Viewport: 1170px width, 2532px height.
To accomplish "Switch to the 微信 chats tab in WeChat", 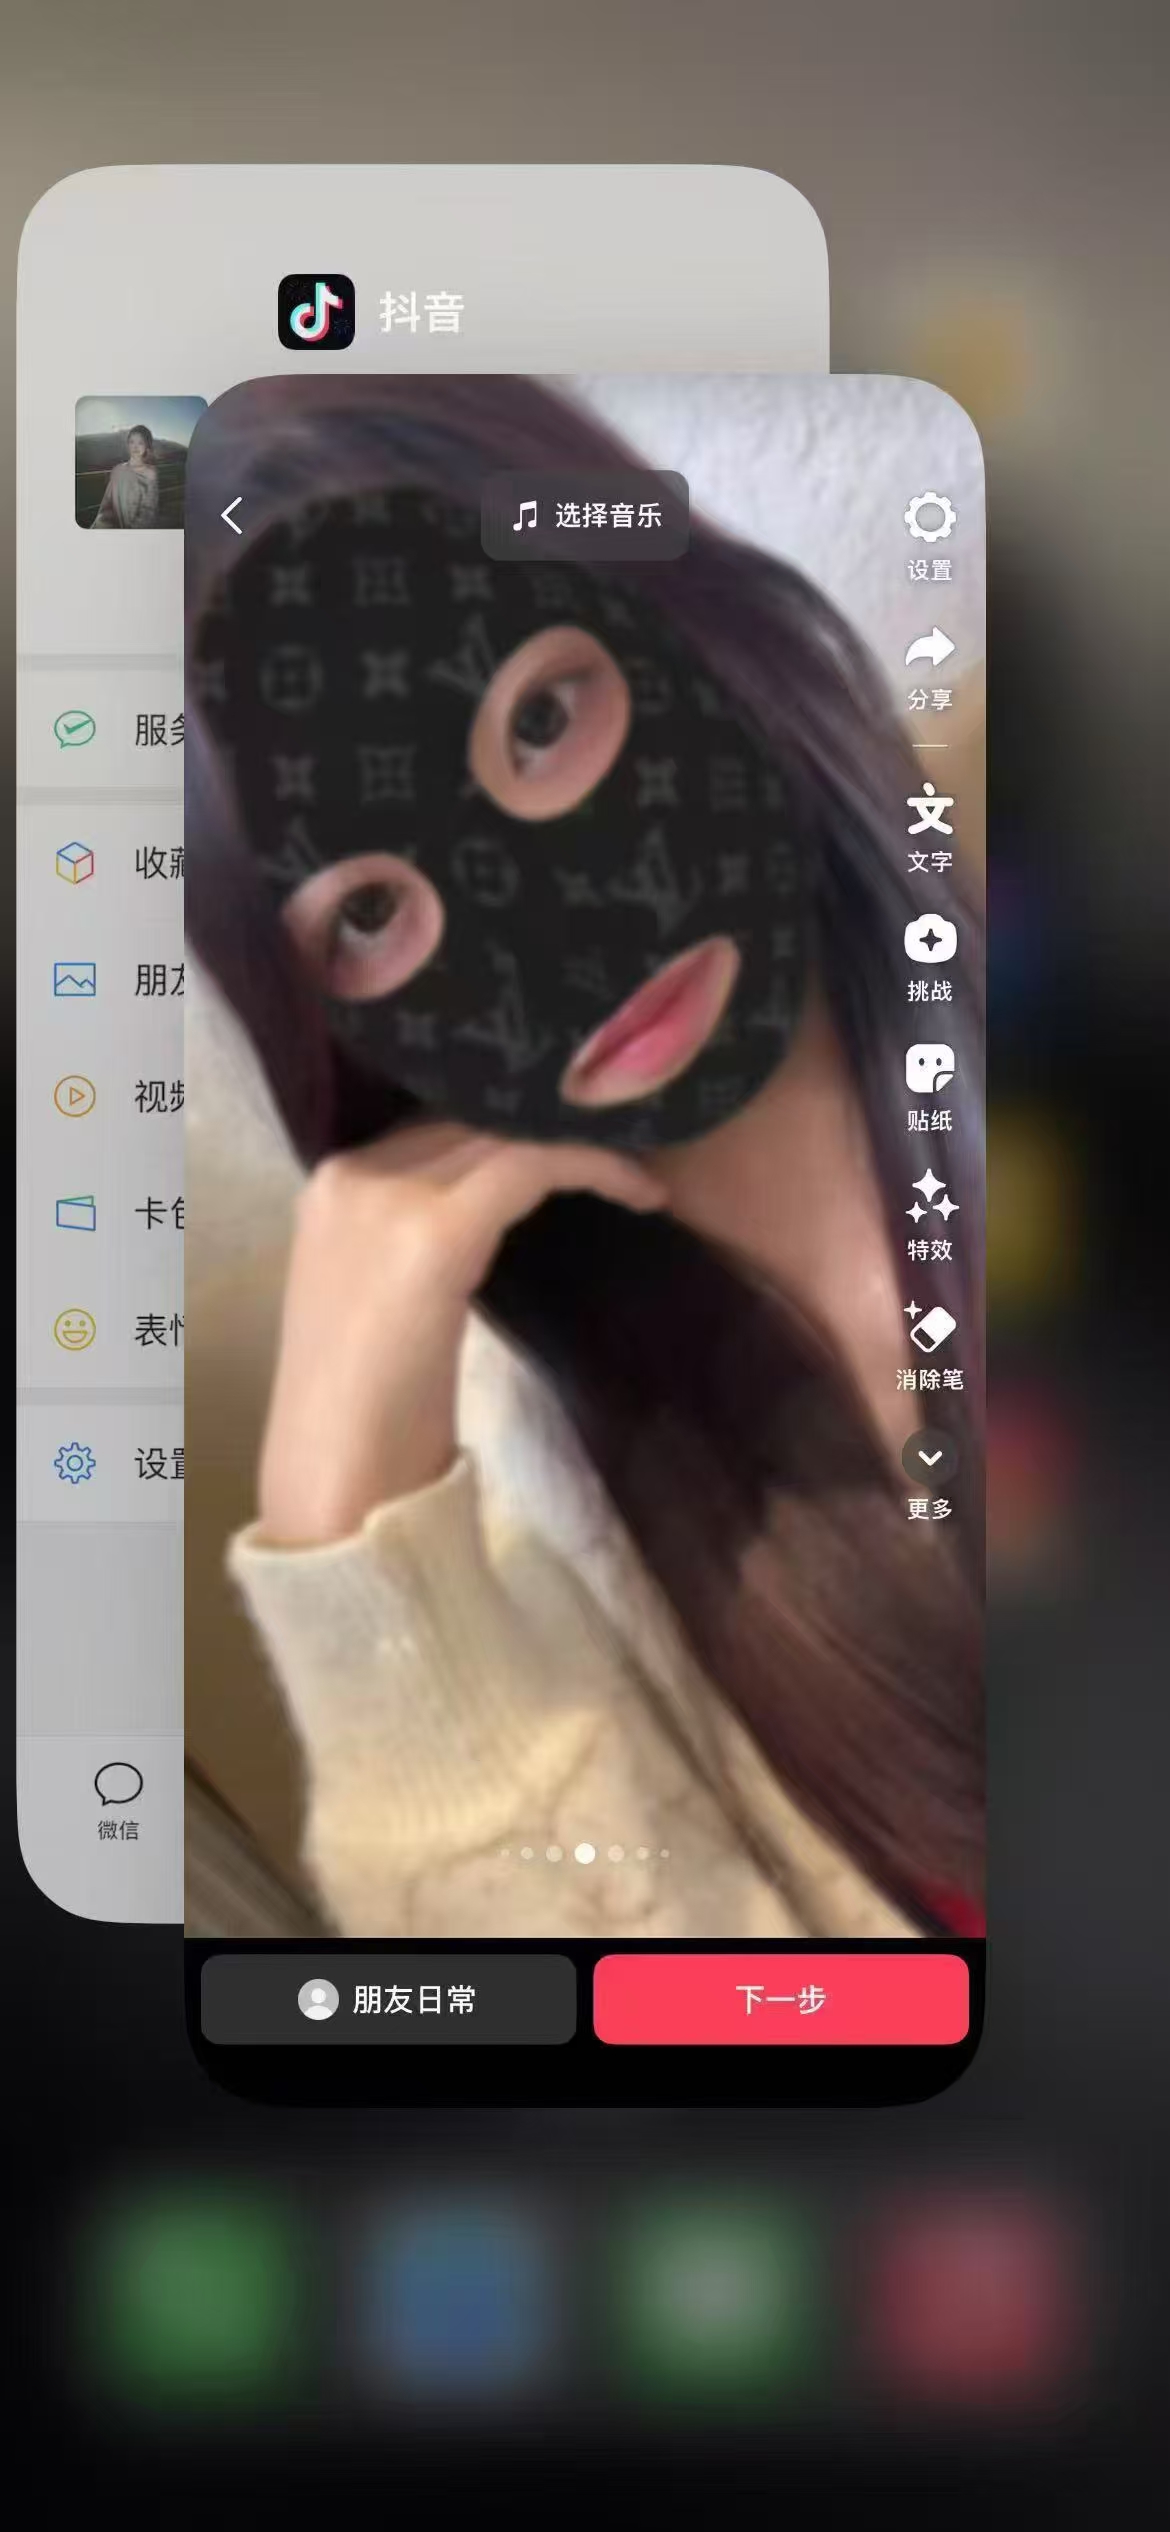I will (x=118, y=1802).
